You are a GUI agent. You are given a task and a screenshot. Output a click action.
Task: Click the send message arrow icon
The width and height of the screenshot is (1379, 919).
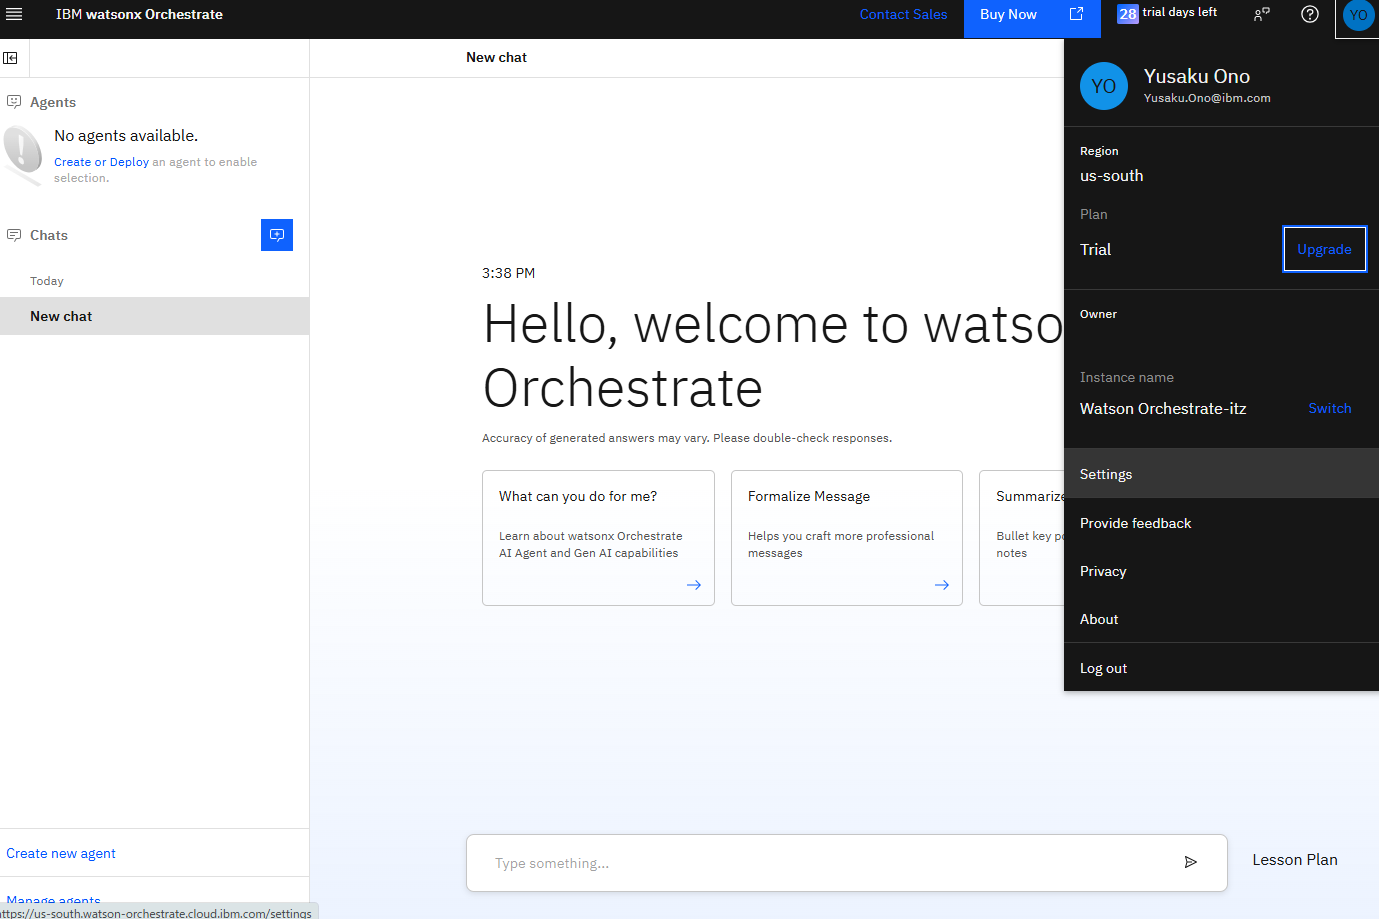click(x=1190, y=862)
